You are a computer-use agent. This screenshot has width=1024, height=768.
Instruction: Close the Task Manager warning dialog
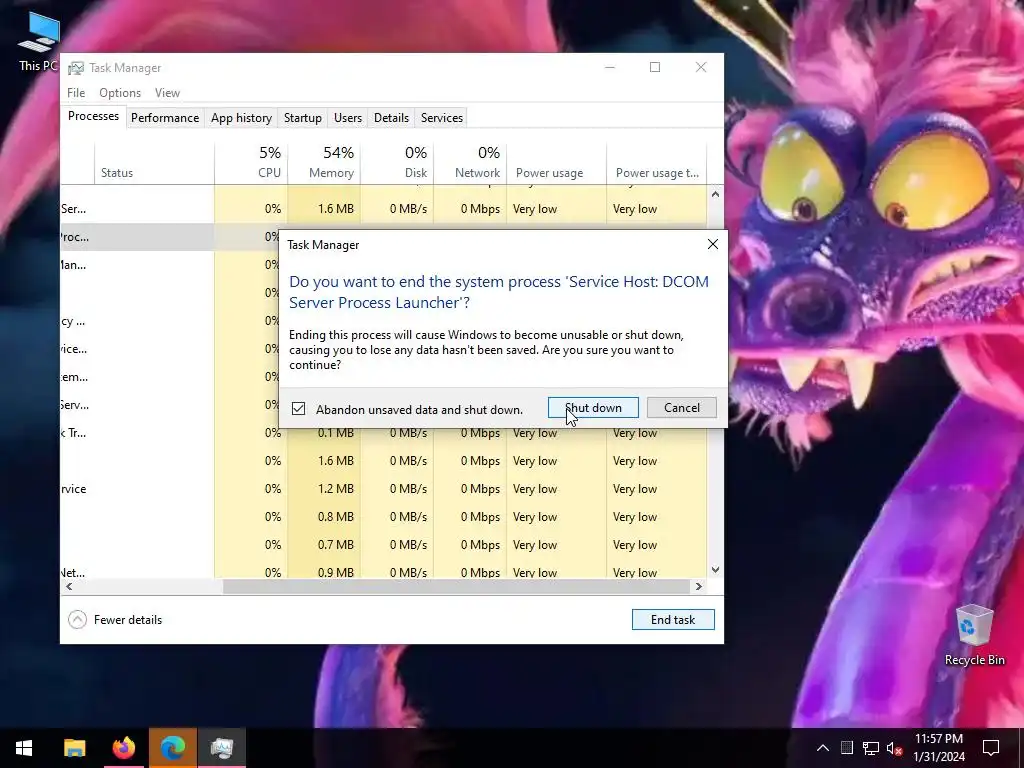point(712,244)
